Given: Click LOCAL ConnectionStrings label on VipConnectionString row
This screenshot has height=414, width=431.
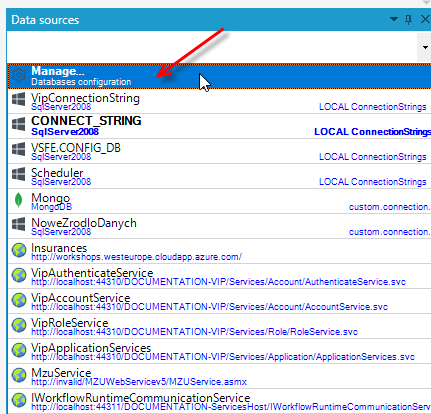Looking at the screenshot, I should [x=373, y=107].
